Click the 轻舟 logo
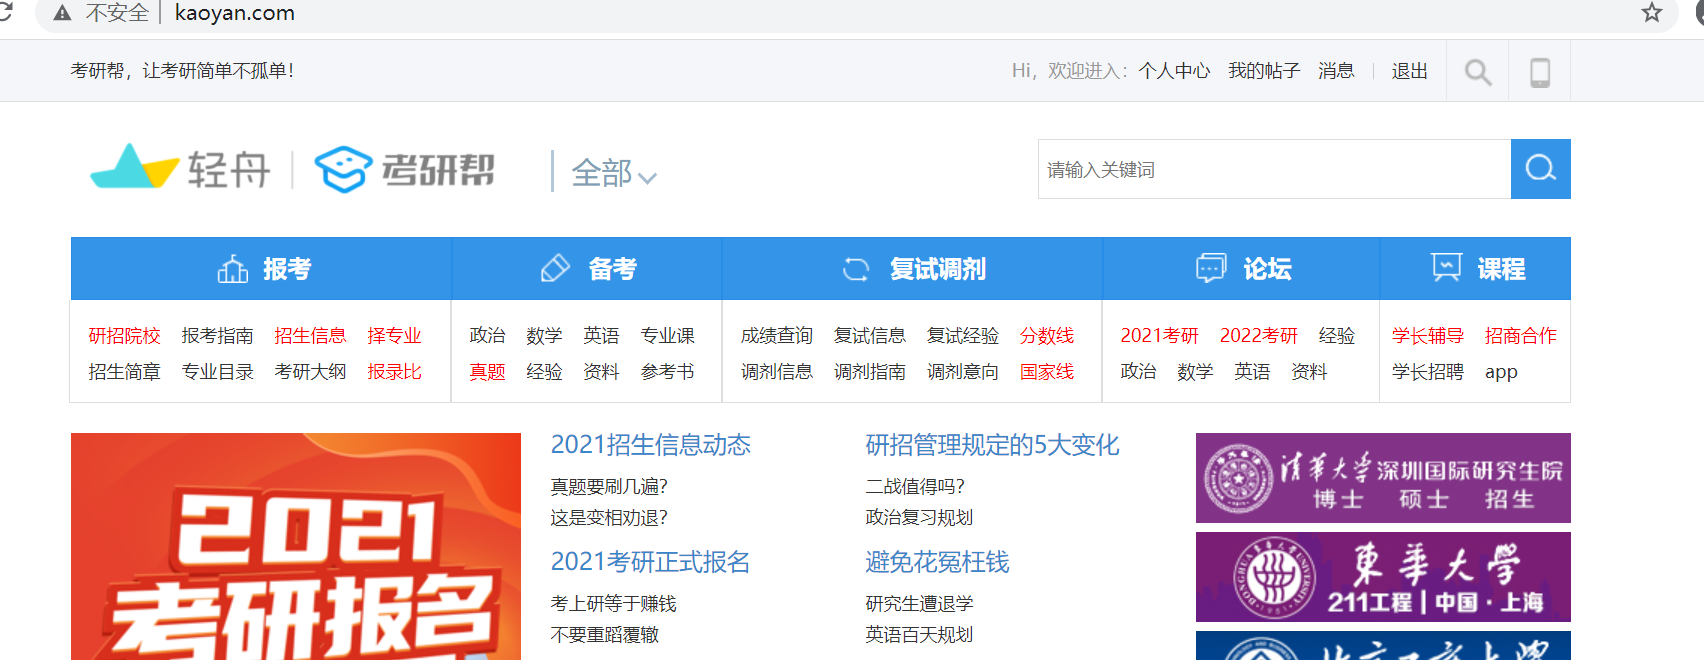This screenshot has width=1704, height=660. (x=181, y=168)
